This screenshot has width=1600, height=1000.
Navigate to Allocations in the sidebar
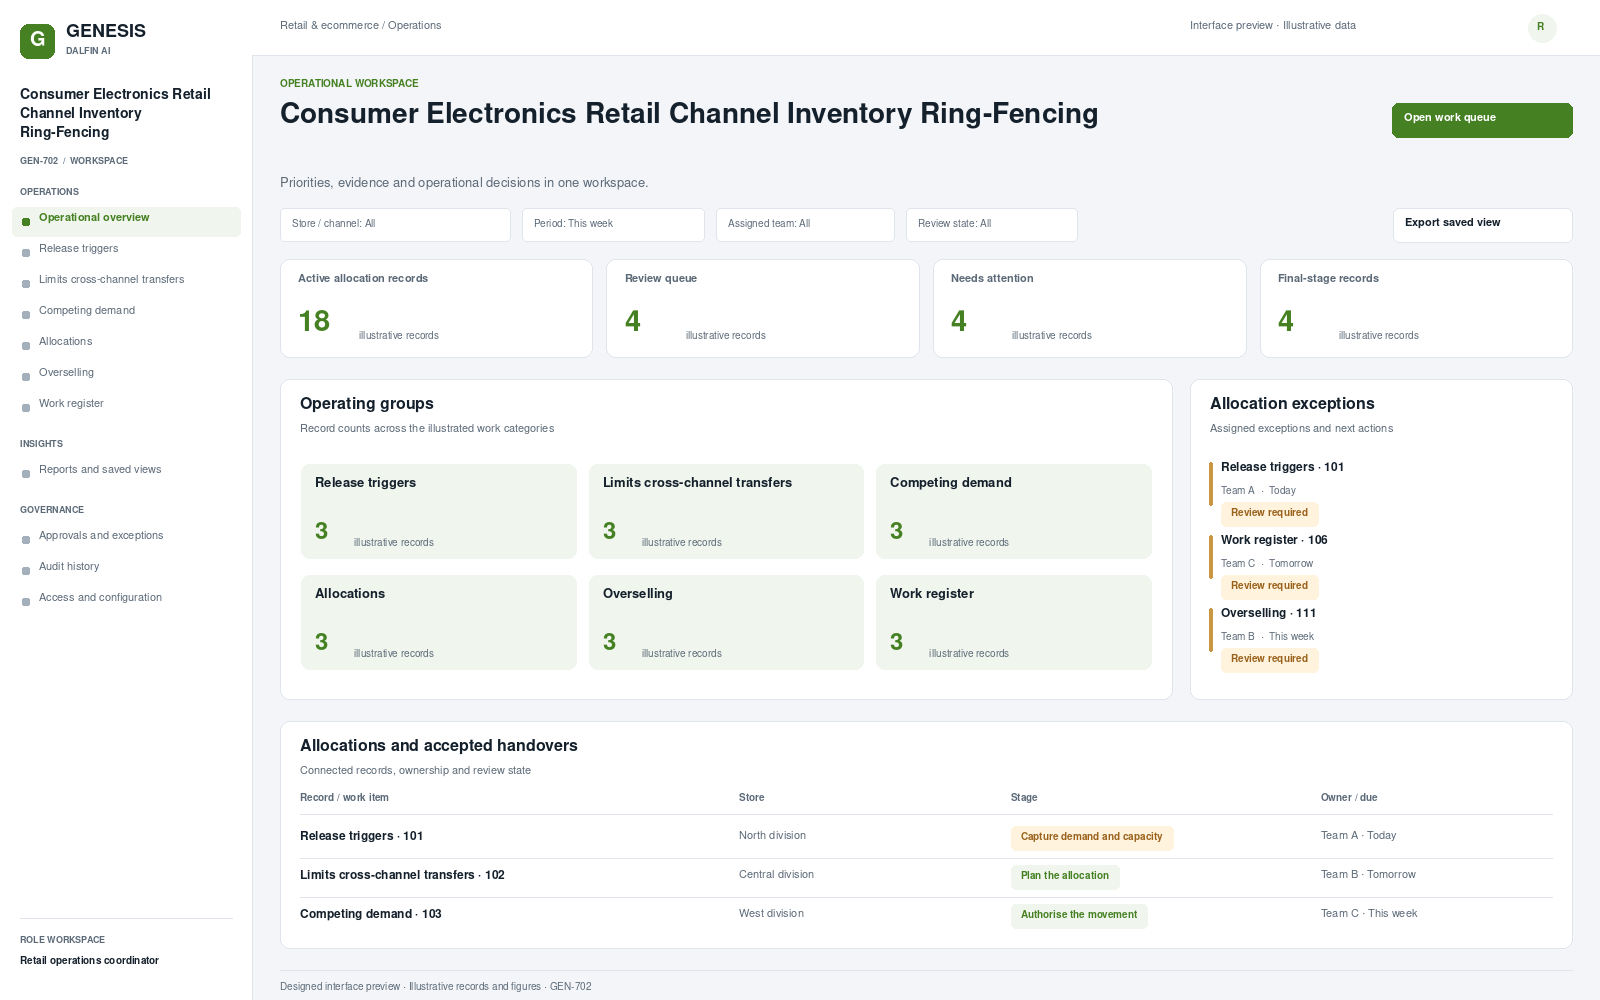tap(126, 342)
